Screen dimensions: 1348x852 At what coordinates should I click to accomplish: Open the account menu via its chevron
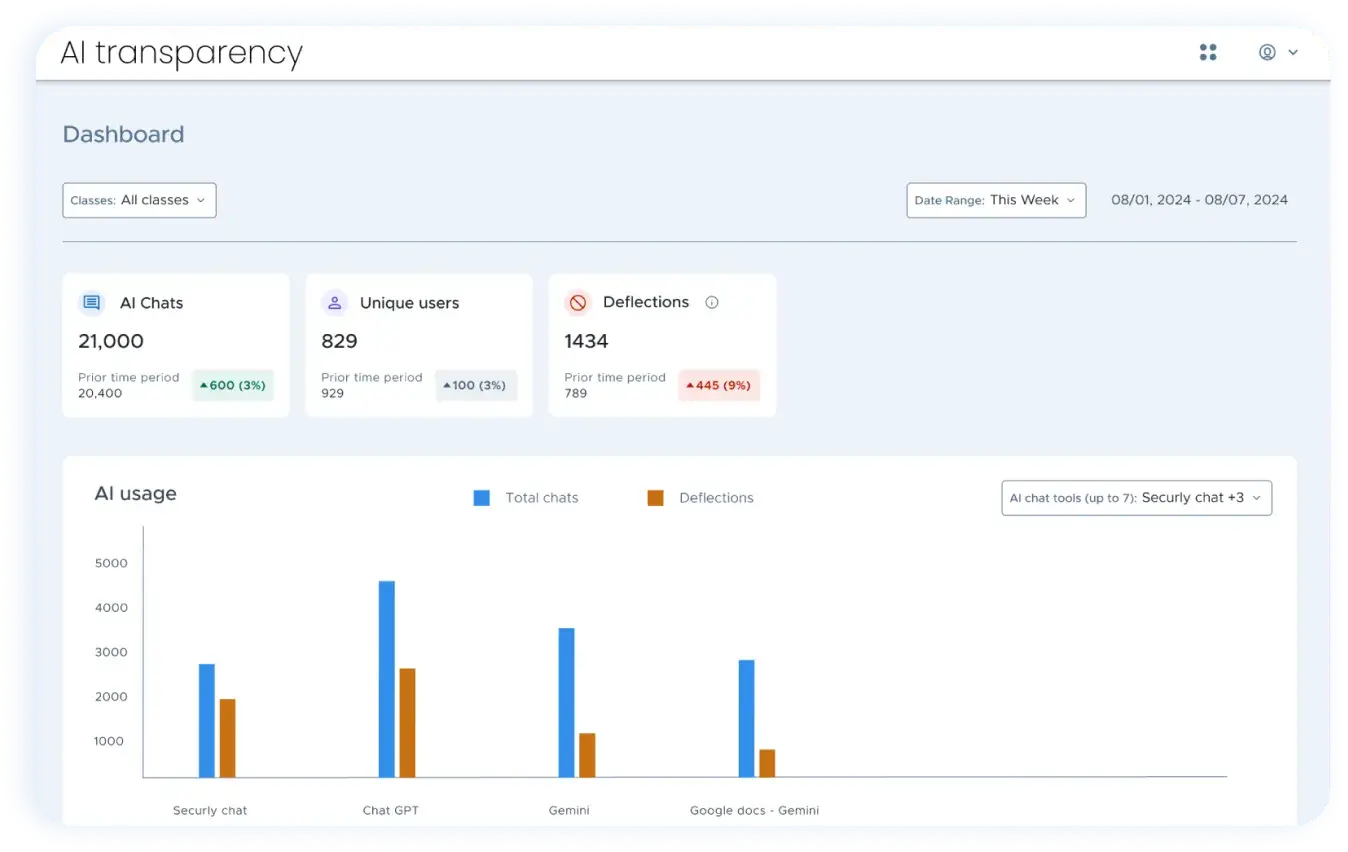(x=1291, y=52)
